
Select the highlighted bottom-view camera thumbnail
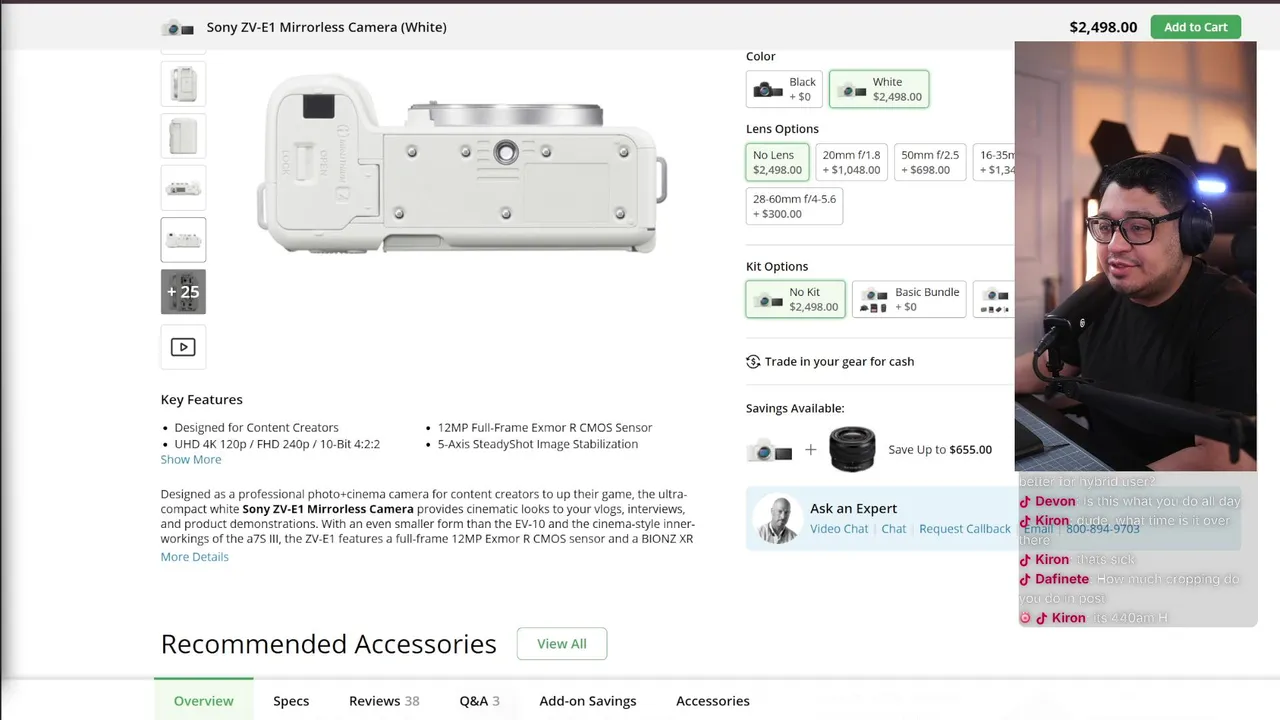183,240
